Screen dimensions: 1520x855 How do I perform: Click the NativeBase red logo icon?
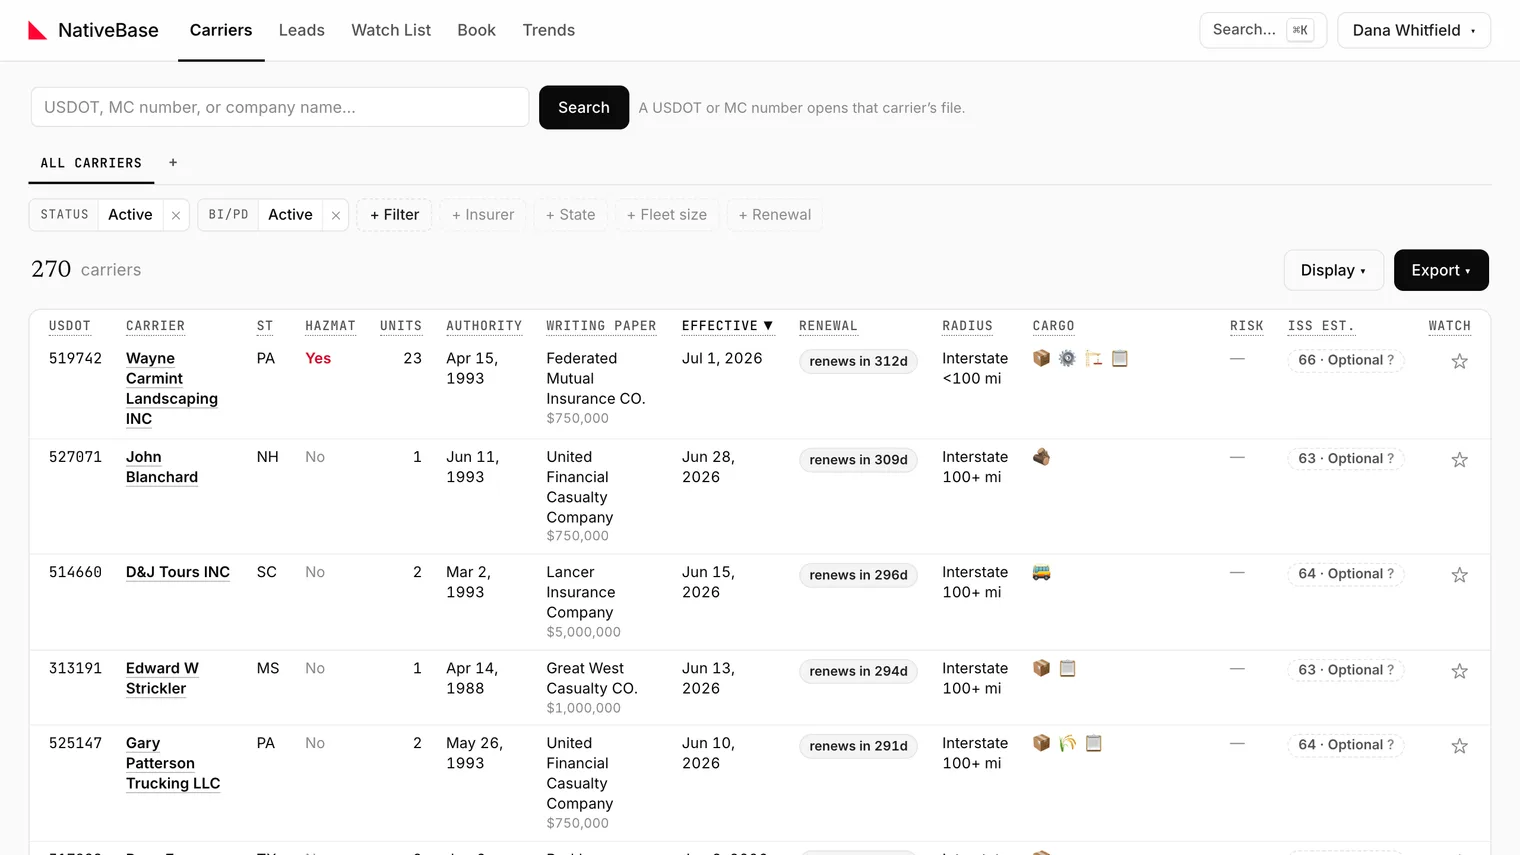click(x=37, y=30)
